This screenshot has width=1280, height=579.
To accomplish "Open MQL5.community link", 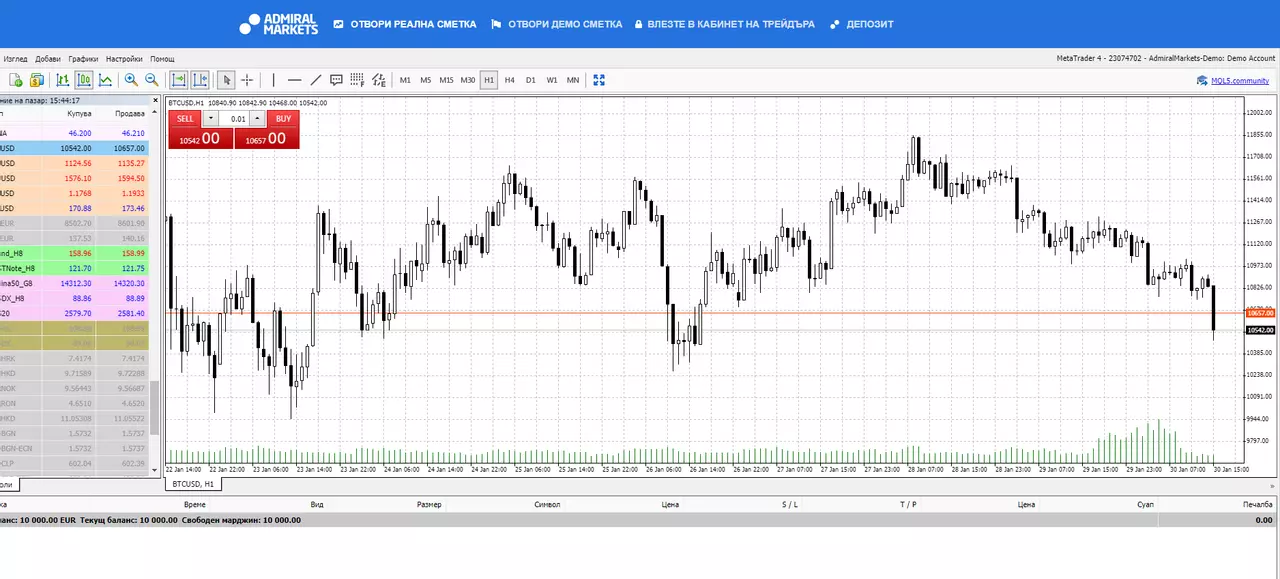I will [x=1233, y=81].
